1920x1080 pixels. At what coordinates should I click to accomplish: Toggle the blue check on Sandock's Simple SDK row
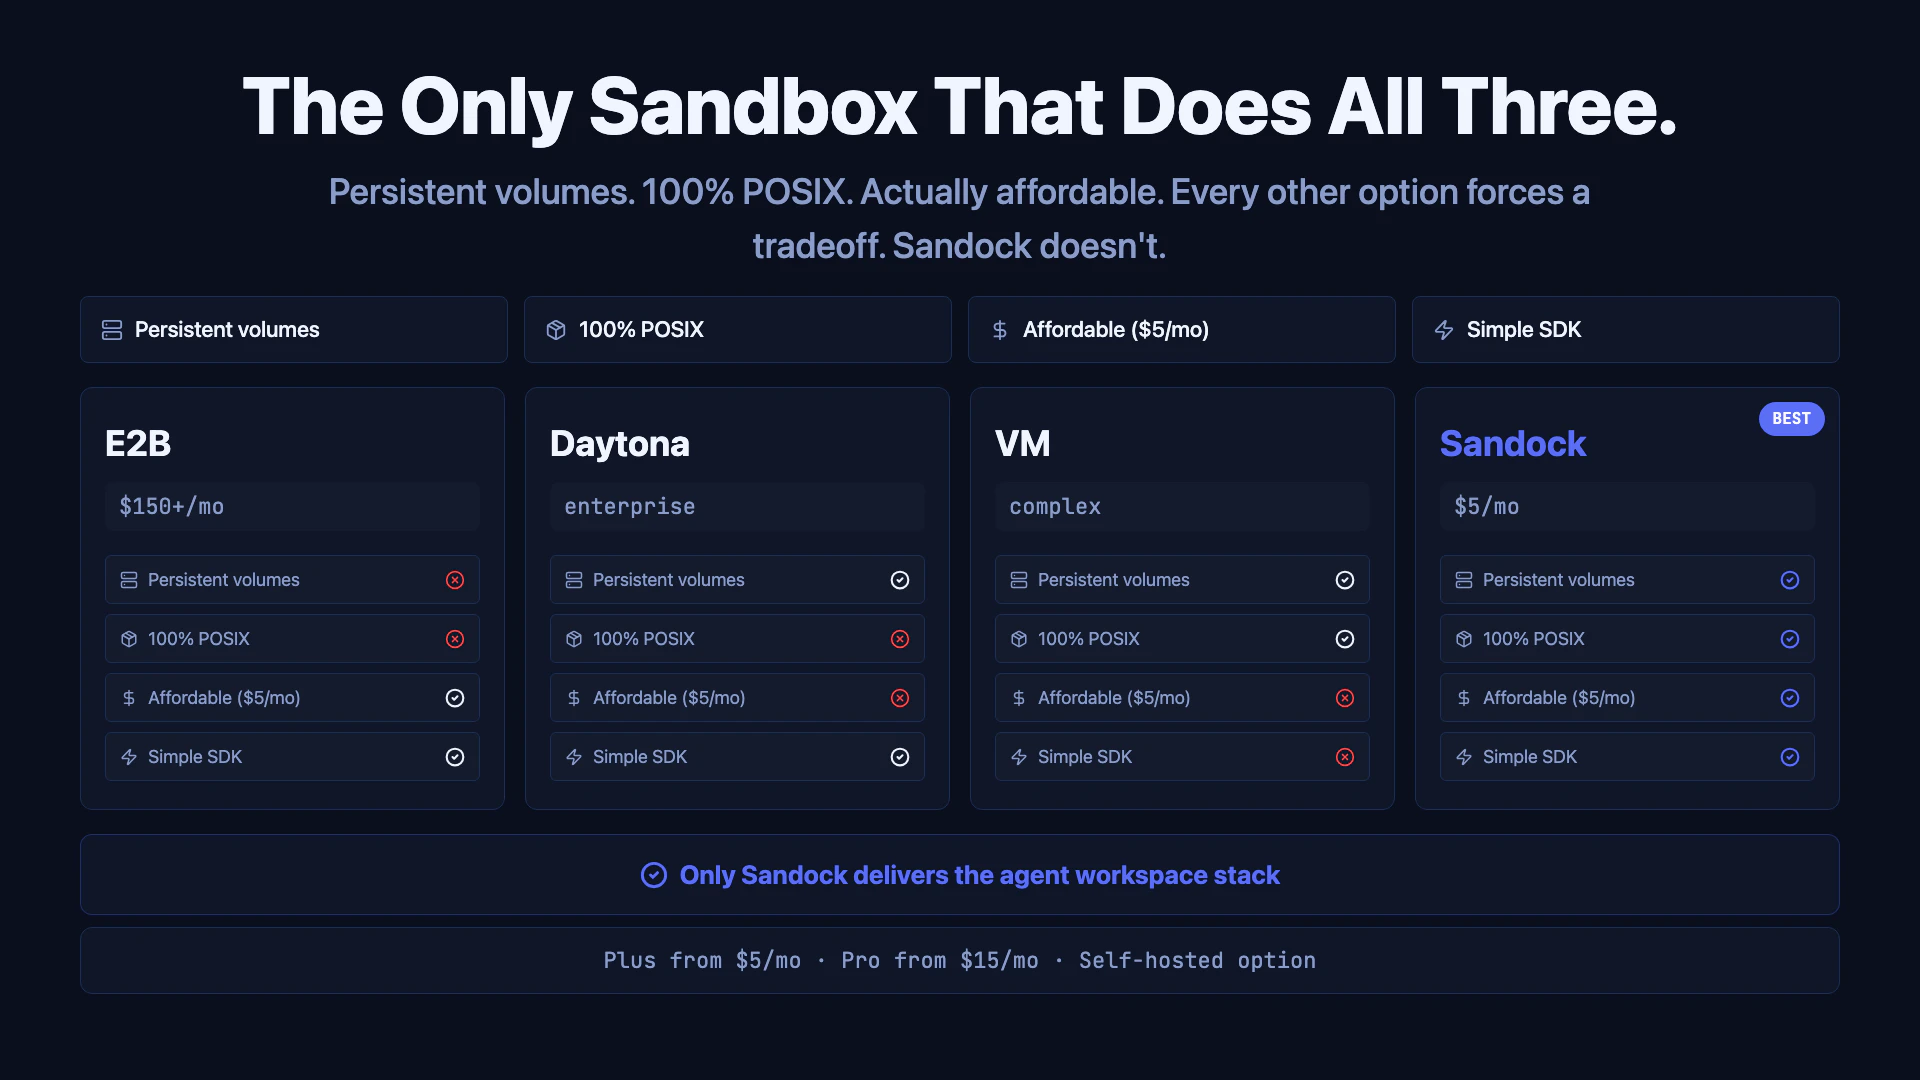point(1790,757)
